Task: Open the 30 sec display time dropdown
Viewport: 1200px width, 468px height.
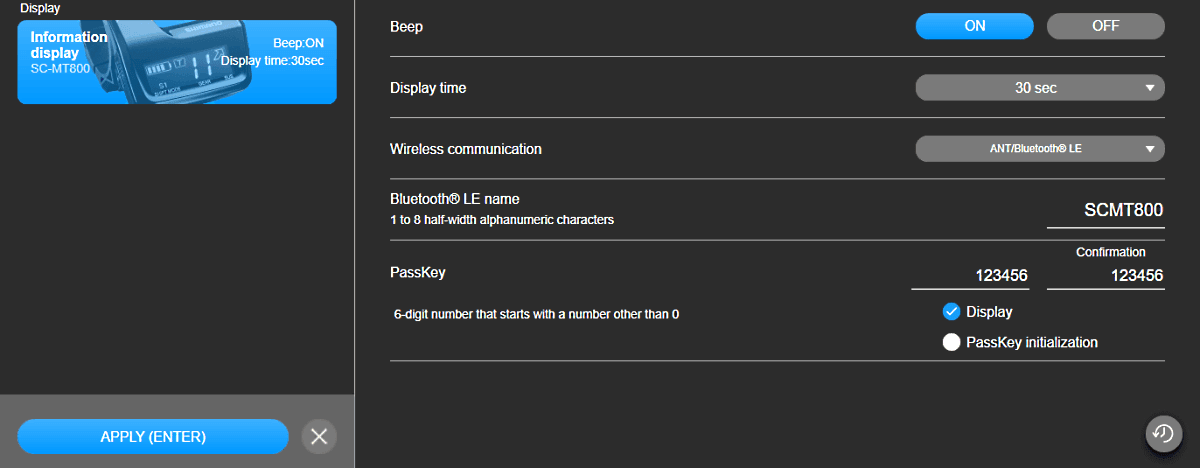Action: pos(1035,88)
